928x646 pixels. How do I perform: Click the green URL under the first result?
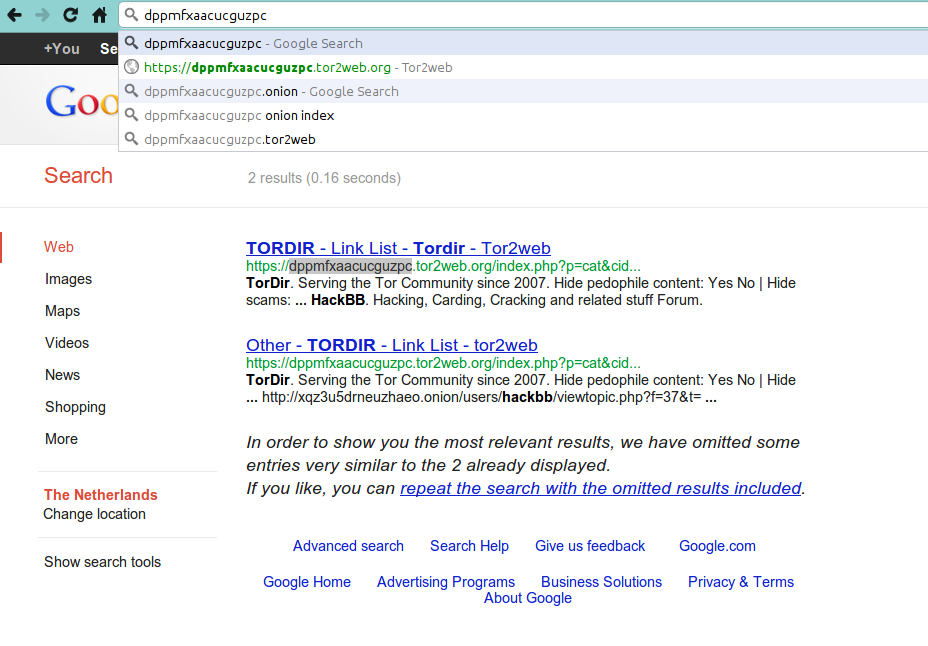coord(443,266)
